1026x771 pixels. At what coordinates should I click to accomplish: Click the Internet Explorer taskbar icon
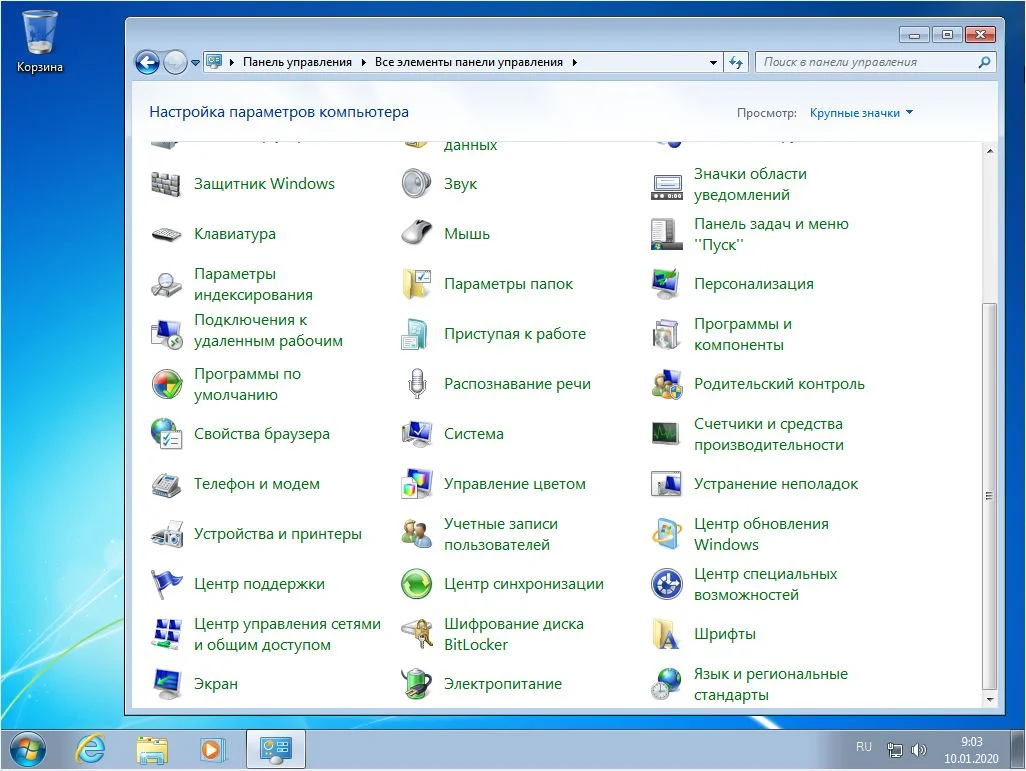[x=93, y=748]
